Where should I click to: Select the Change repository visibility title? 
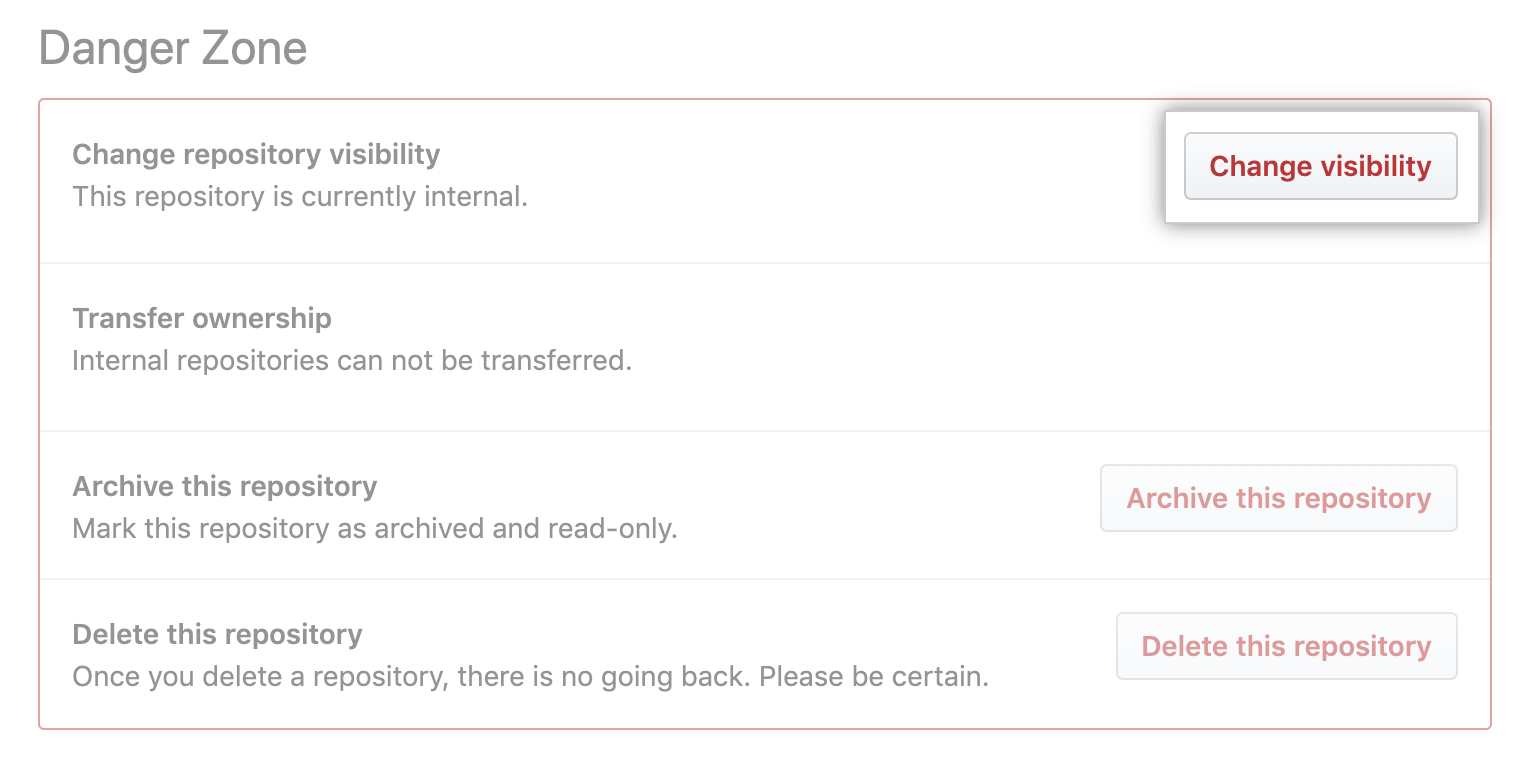[x=256, y=155]
